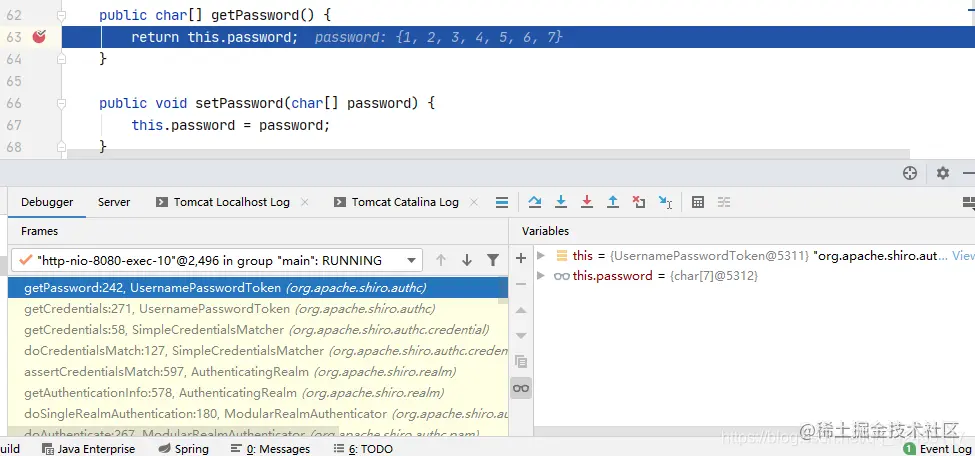Close Tomcat Localhost Log tab
The image size is (975, 456).
pyautogui.click(x=305, y=202)
